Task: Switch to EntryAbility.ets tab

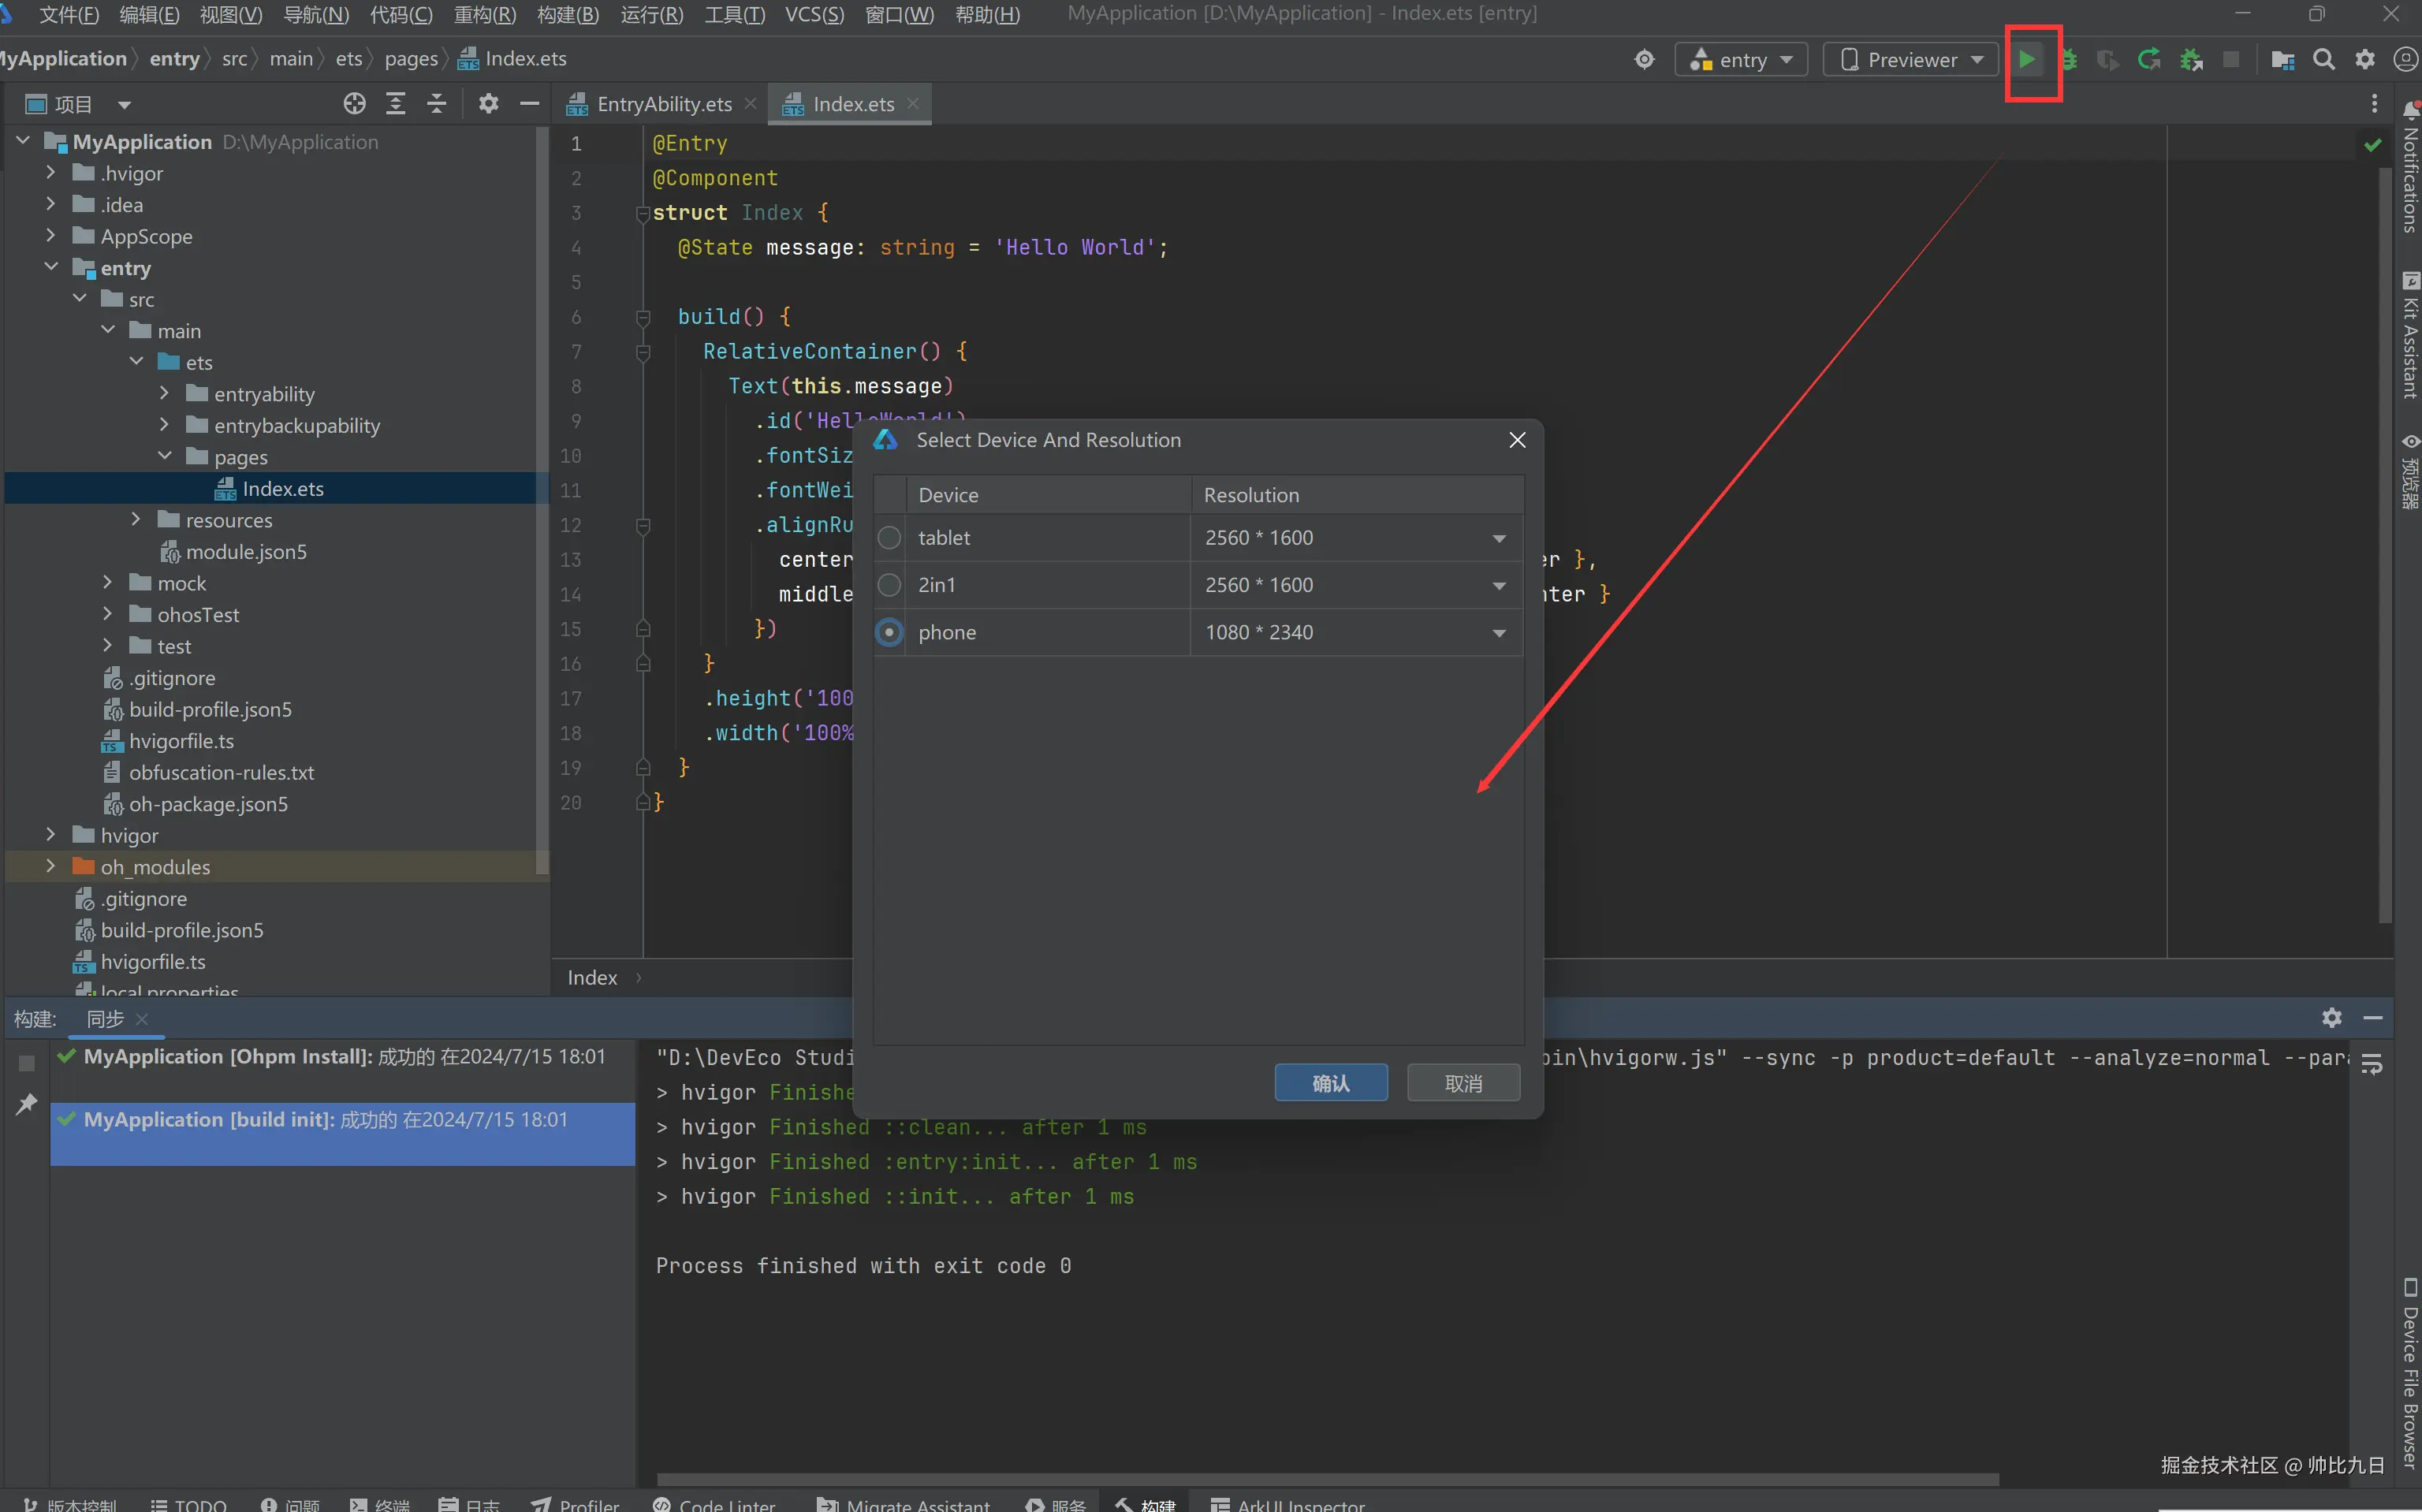Action: (663, 104)
